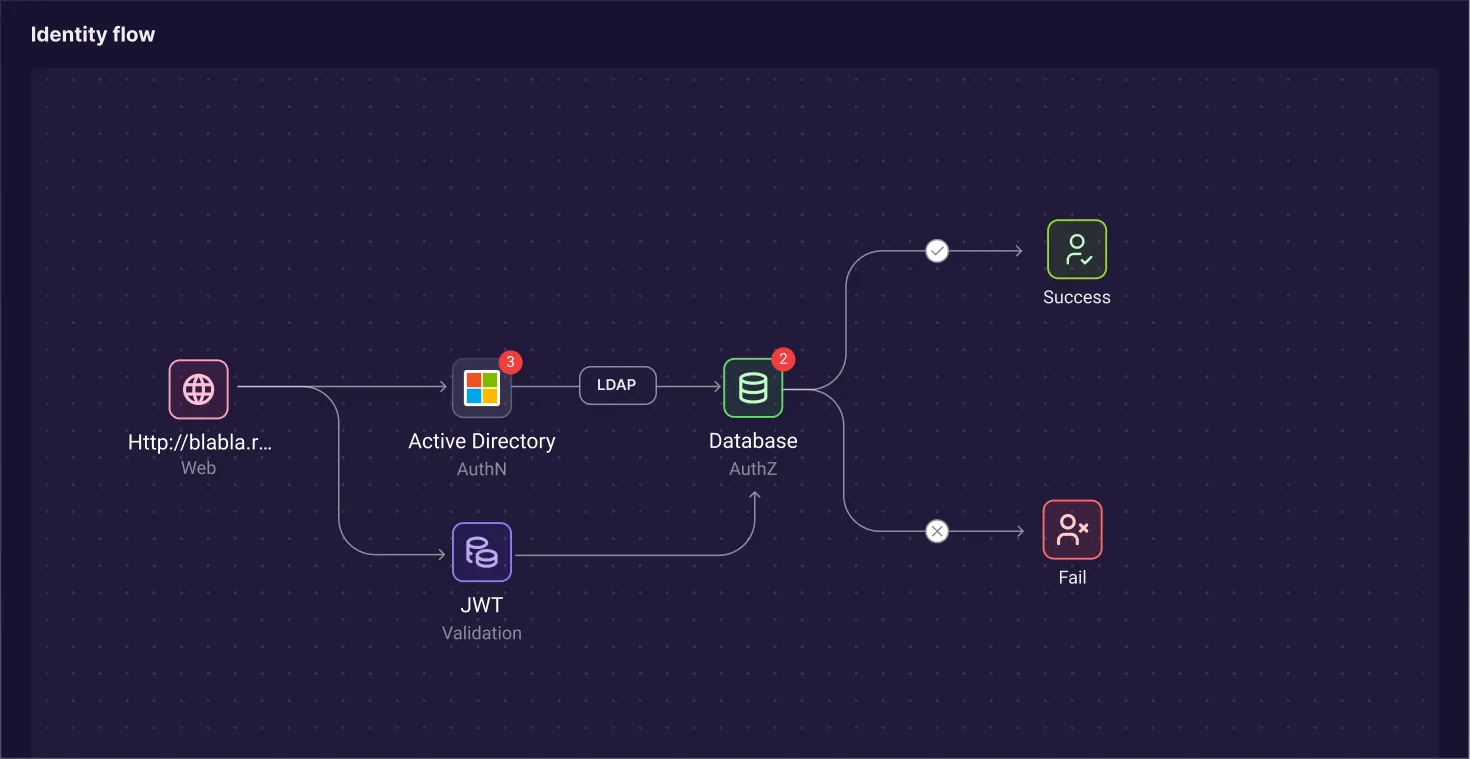Click the X circle on the fail path
The width and height of the screenshot is (1470, 759).
tap(937, 532)
